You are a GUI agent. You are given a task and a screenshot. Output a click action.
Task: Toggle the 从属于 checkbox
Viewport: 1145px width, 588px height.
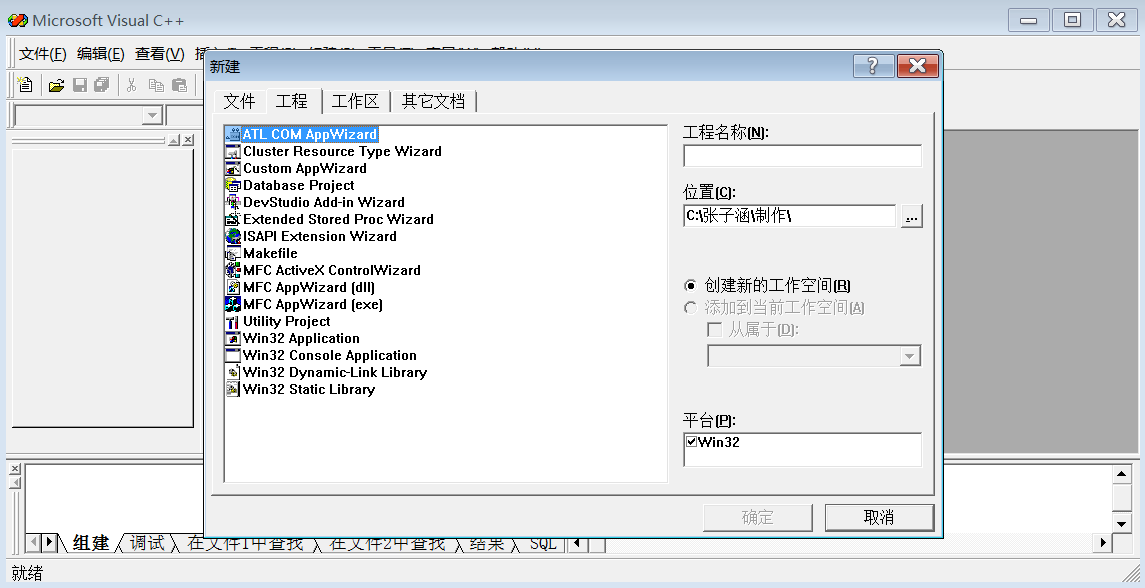(x=715, y=330)
